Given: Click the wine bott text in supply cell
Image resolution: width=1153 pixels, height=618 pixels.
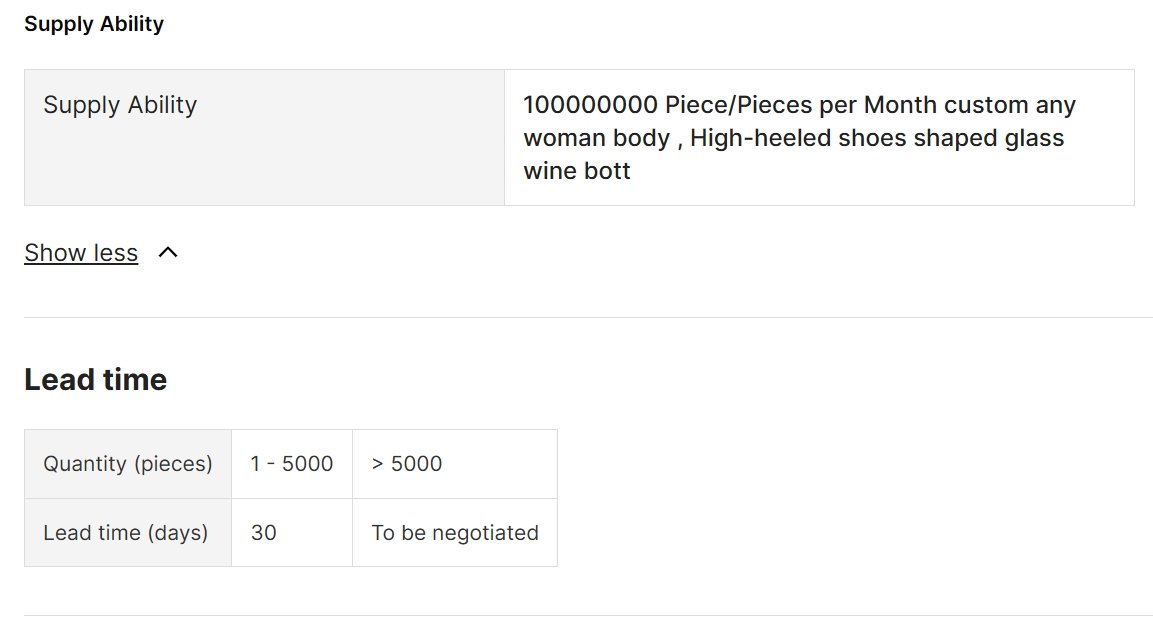Looking at the screenshot, I should click(577, 171).
